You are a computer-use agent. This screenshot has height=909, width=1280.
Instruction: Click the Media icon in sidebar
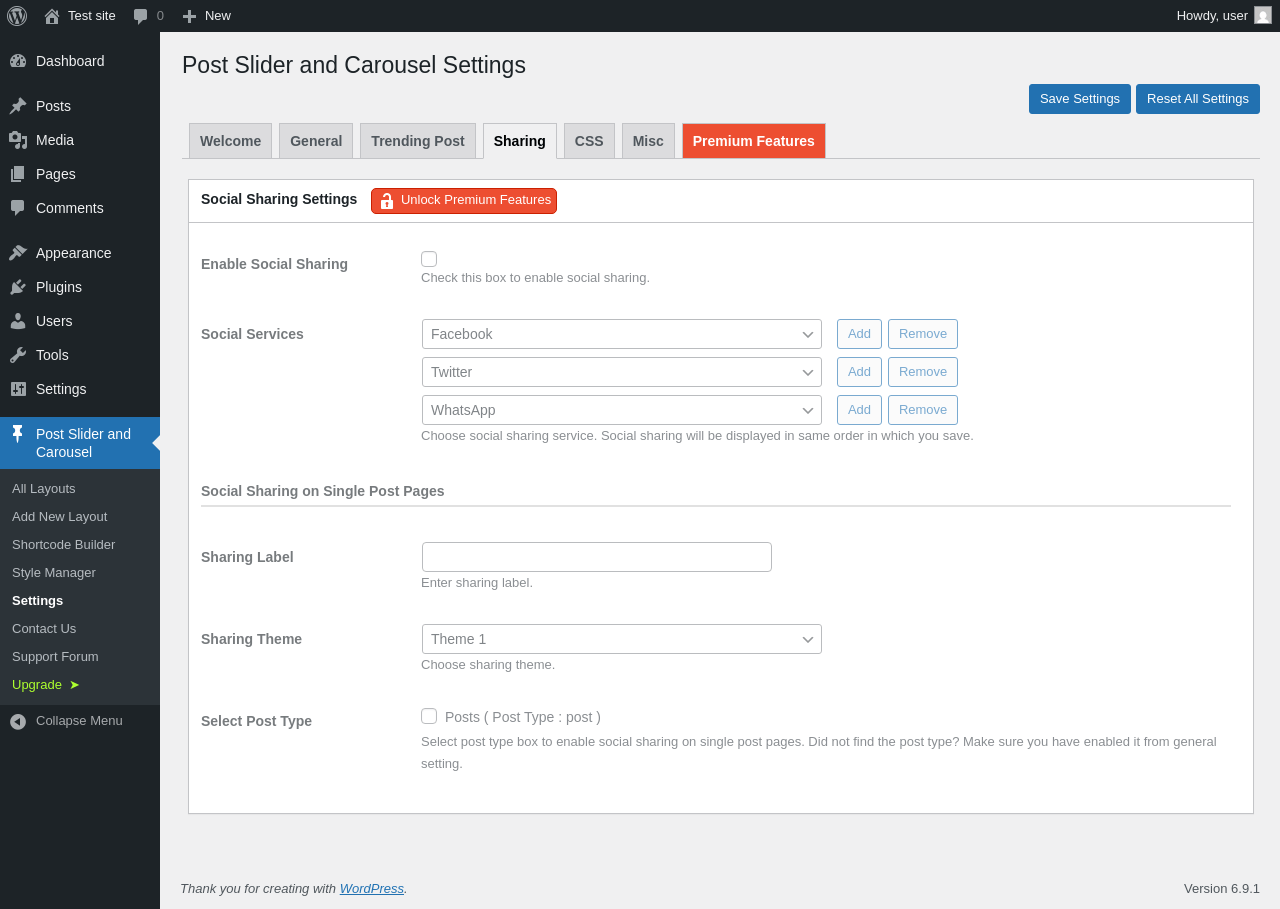pos(18,140)
